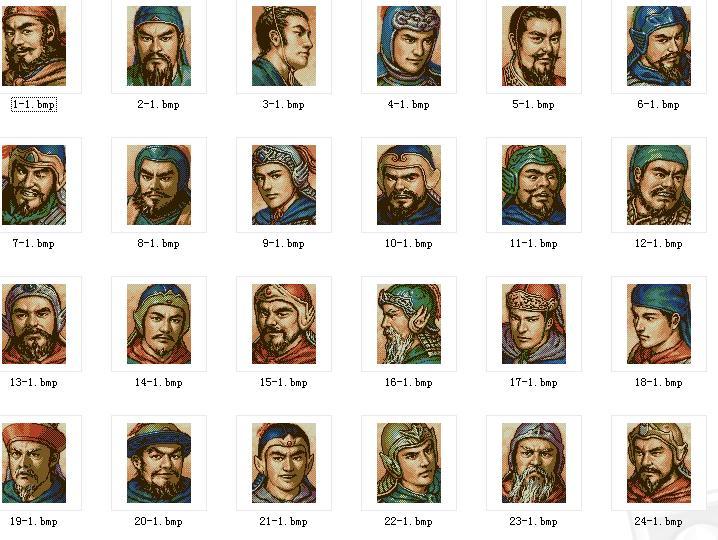This screenshot has height=540, width=718.
Task: Pick the 16-1.bmp white-bearded warrior thumbnail
Action: (x=409, y=324)
